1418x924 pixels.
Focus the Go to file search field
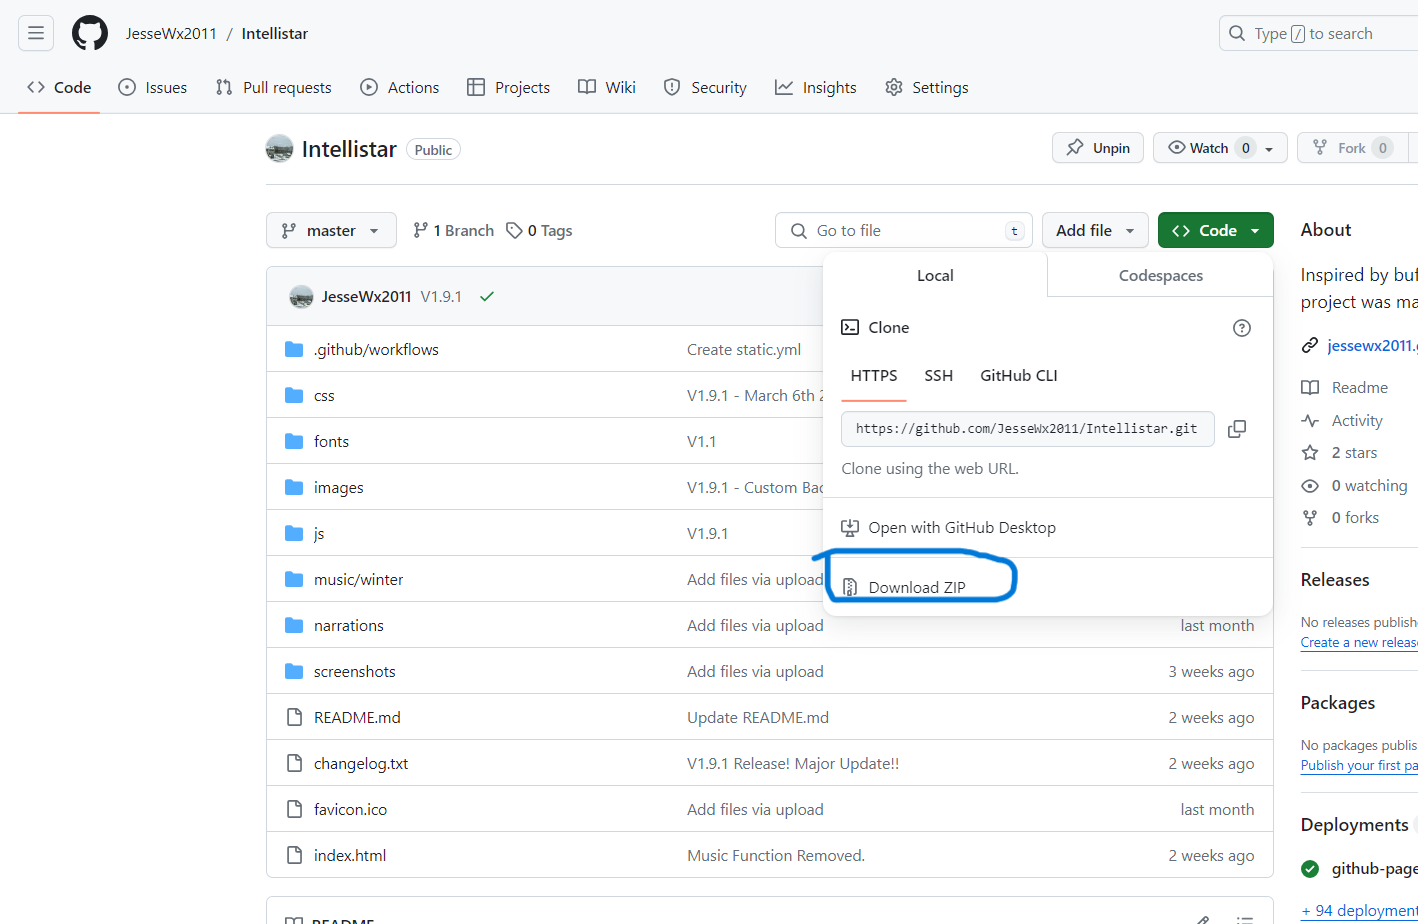point(904,230)
